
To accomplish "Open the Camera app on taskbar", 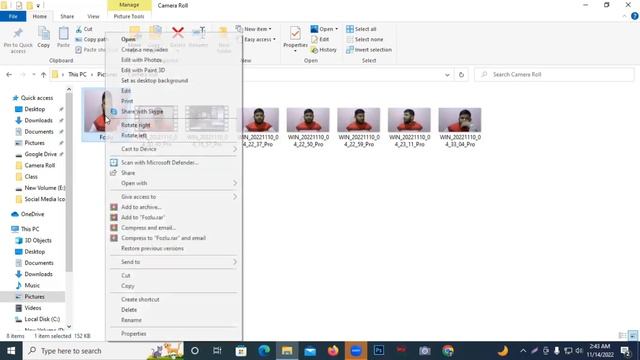I will (x=425, y=351).
